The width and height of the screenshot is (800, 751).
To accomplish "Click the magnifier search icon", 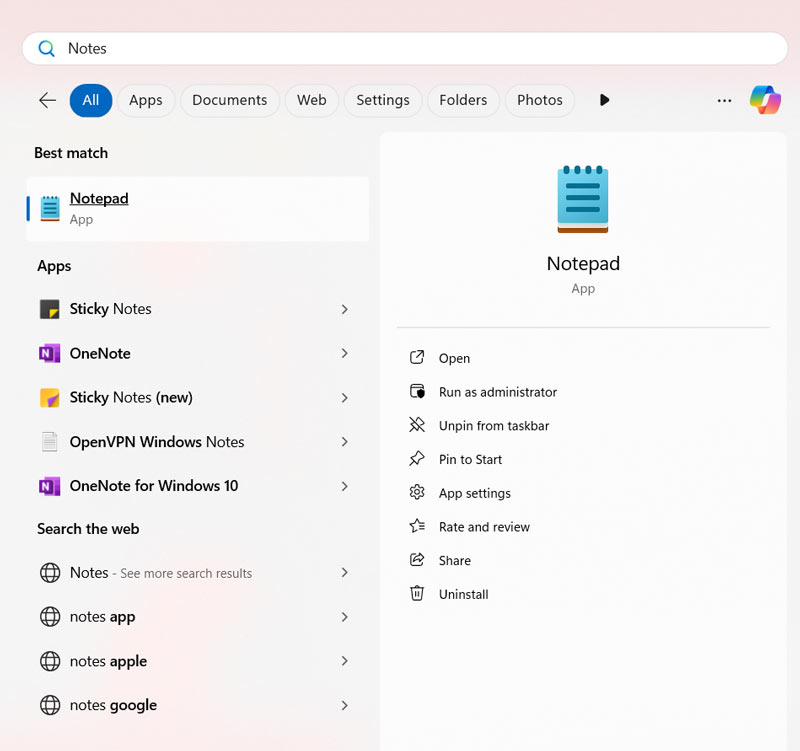I will [x=46, y=48].
